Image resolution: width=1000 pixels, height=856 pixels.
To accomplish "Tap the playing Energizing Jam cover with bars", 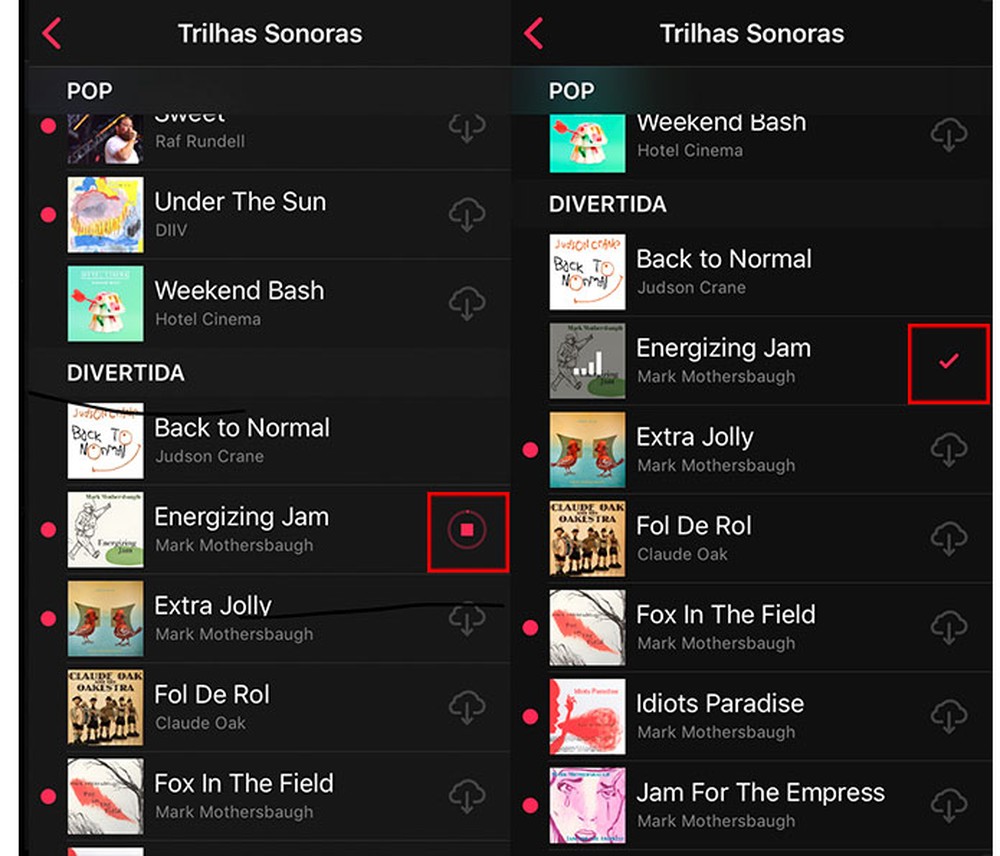I will (x=587, y=361).
